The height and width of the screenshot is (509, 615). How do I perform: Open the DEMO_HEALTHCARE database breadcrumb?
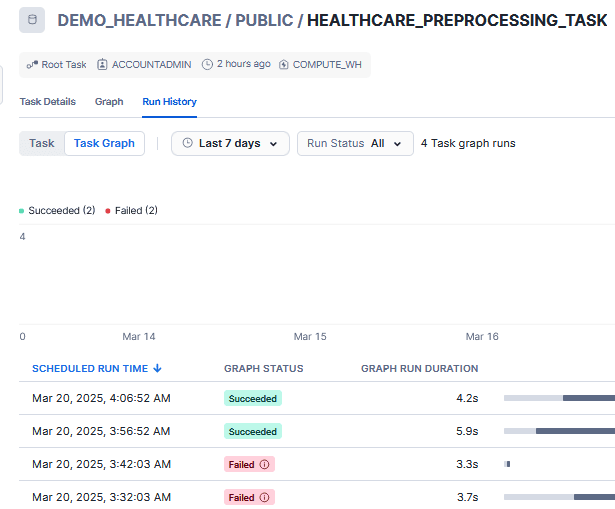click(140, 20)
